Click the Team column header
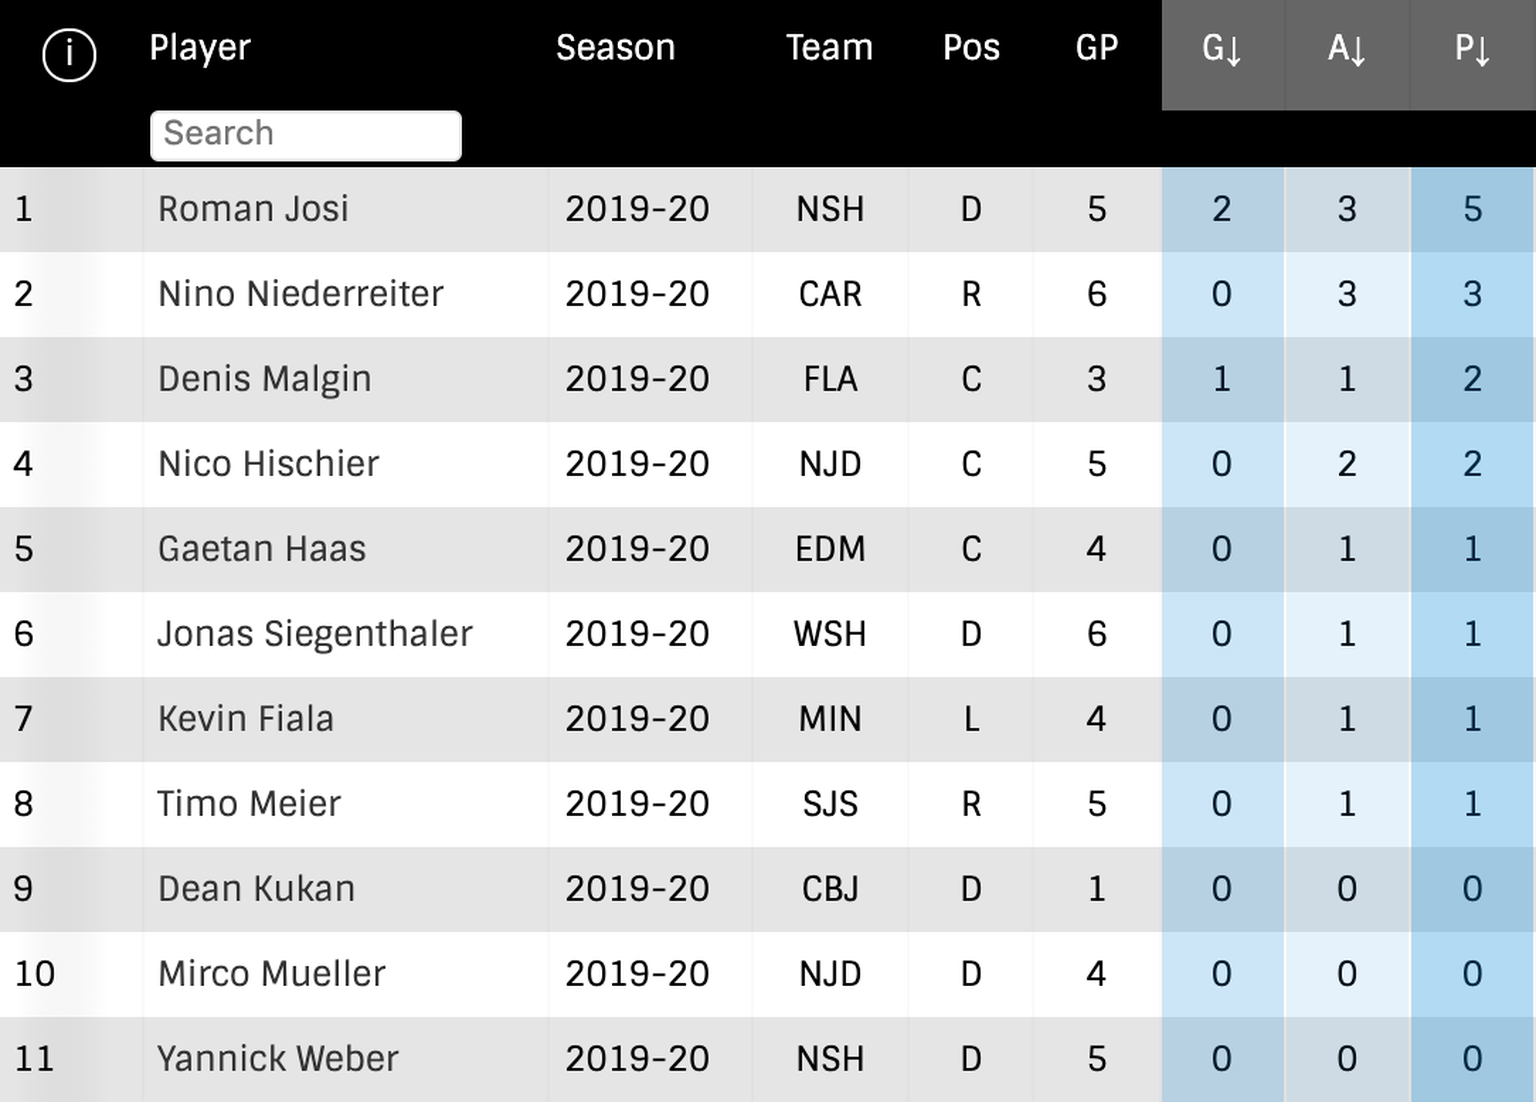1536x1102 pixels. 829,47
